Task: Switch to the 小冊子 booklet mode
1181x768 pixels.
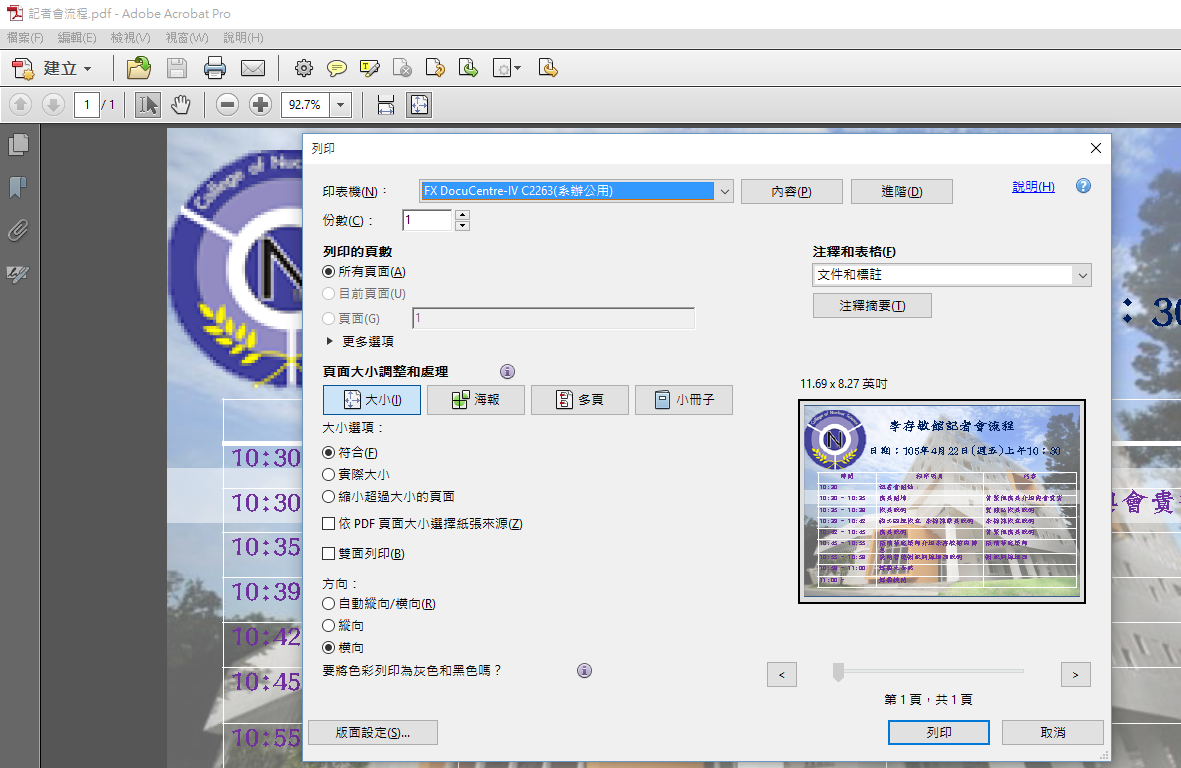Action: tap(684, 400)
